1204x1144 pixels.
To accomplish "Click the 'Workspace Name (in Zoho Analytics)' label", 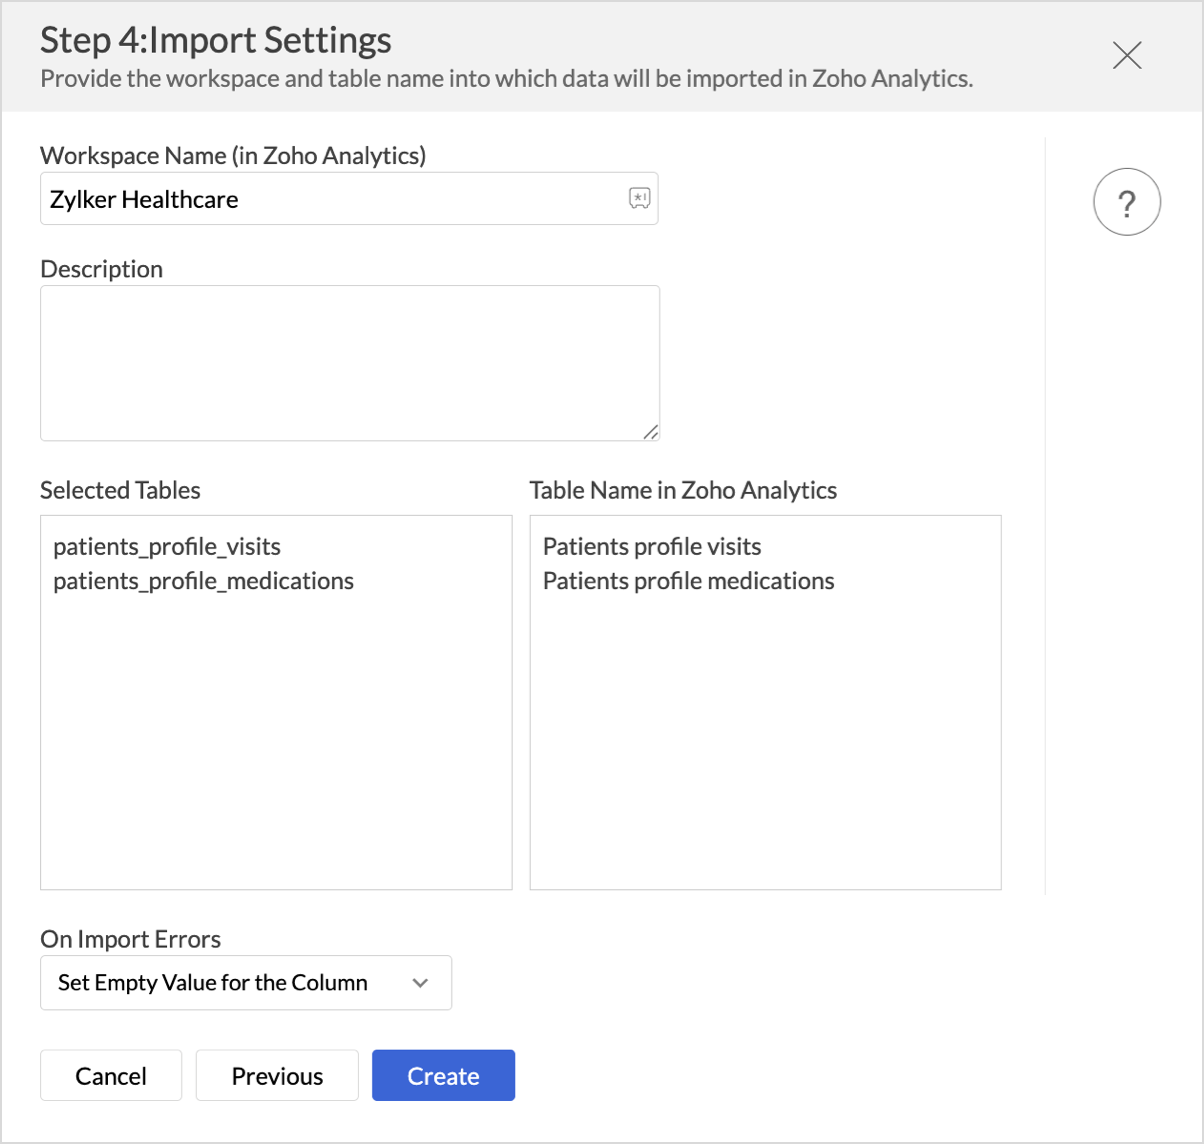I will tap(233, 156).
